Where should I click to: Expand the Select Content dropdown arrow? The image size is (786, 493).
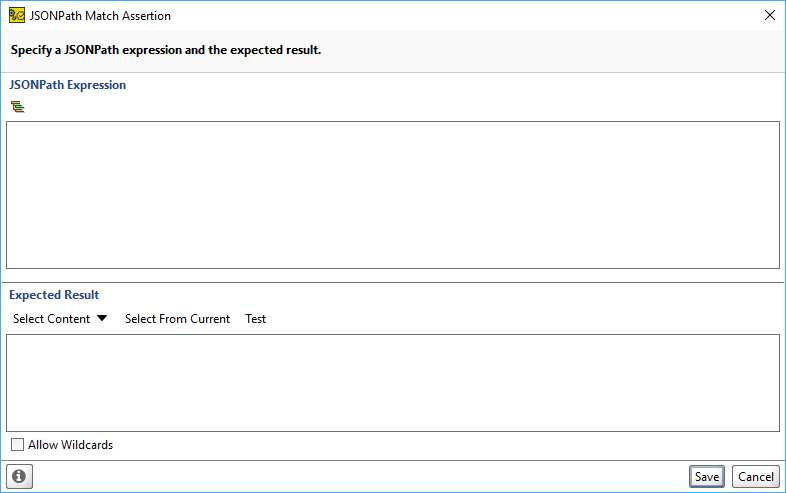[102, 318]
